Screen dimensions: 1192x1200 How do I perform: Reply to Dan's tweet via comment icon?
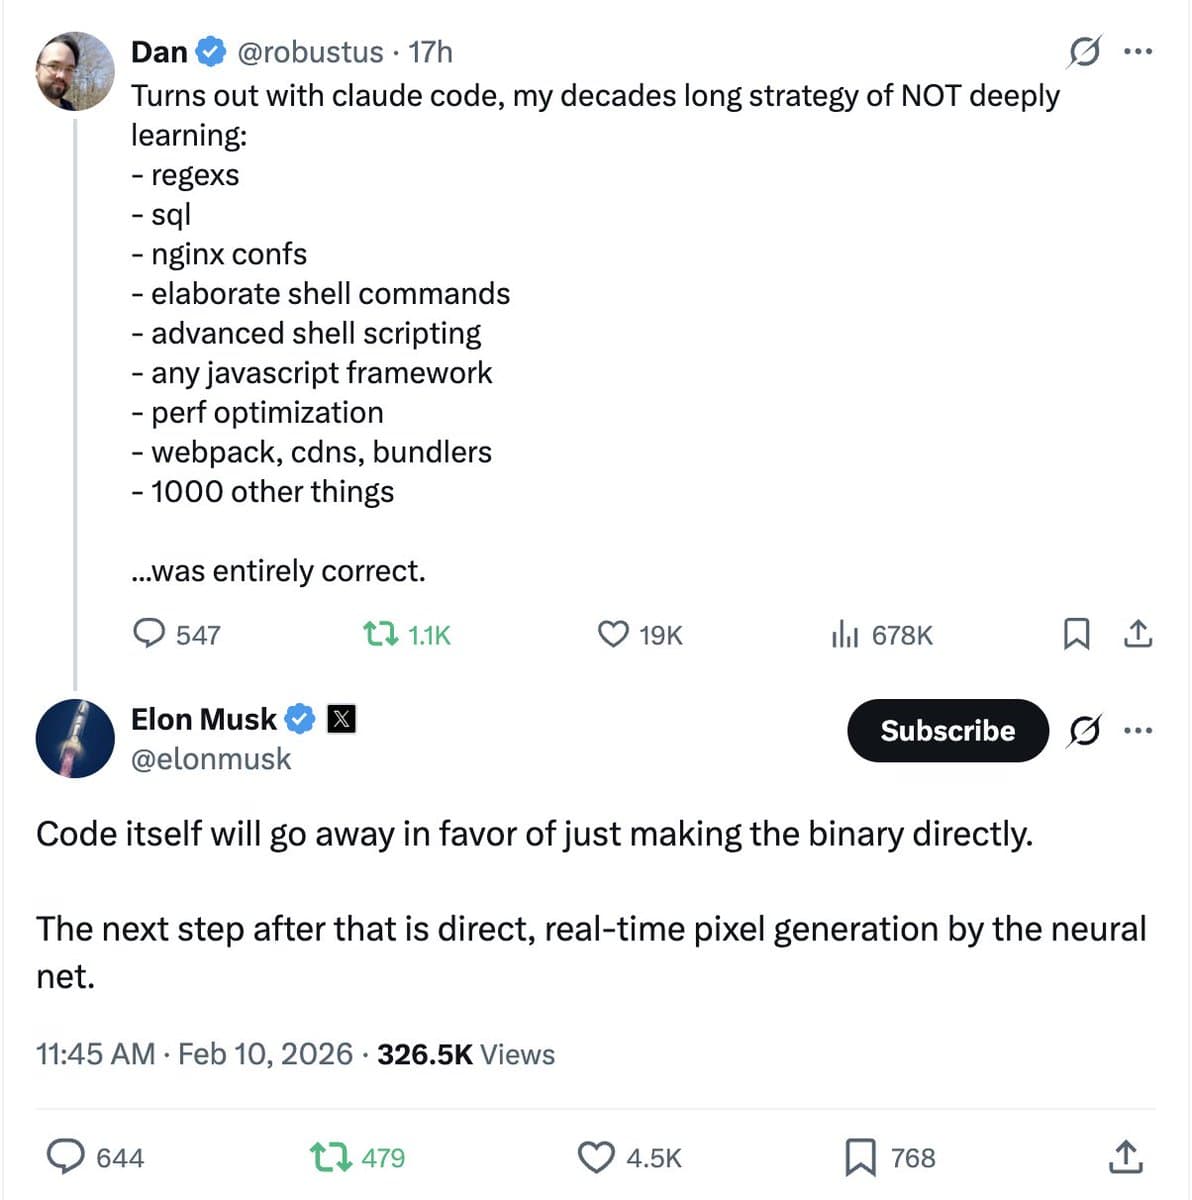(x=150, y=634)
